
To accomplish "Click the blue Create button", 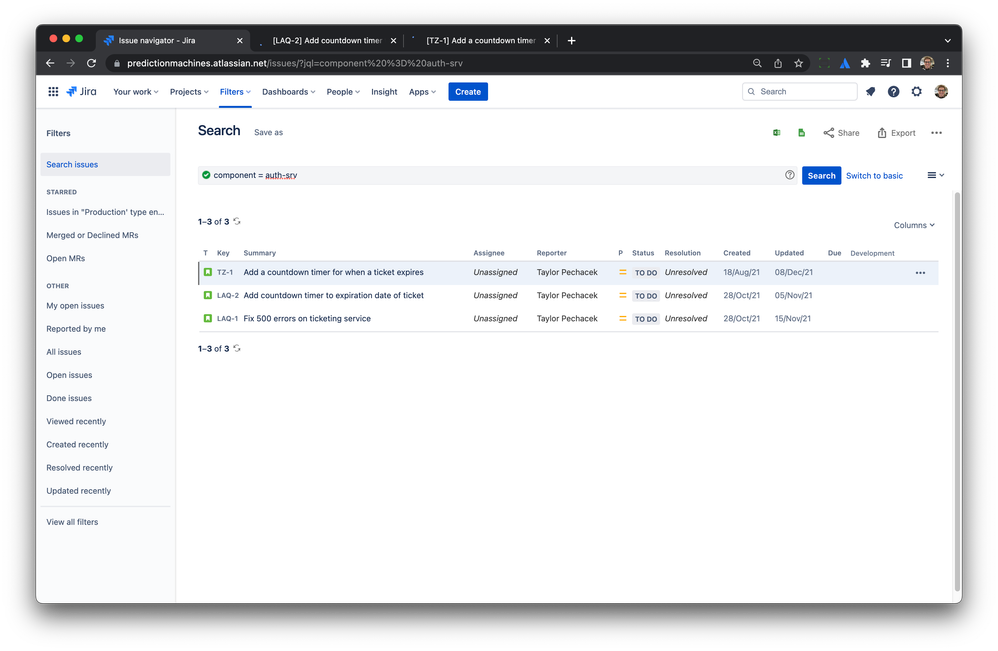I will 468,92.
